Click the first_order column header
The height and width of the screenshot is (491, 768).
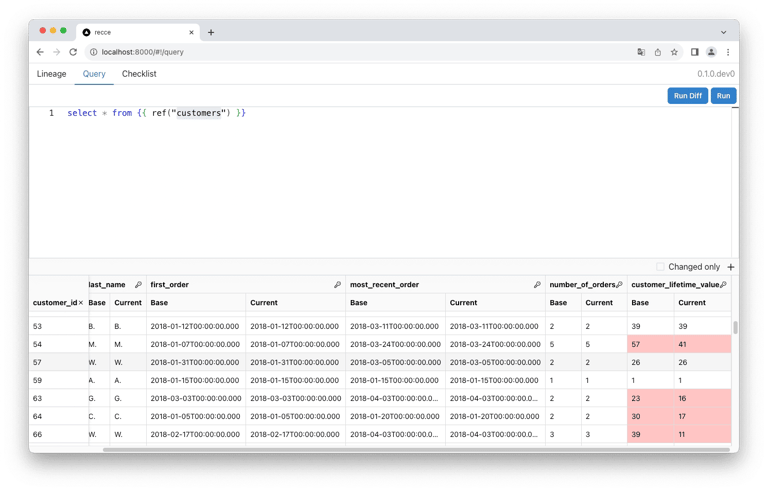(169, 285)
